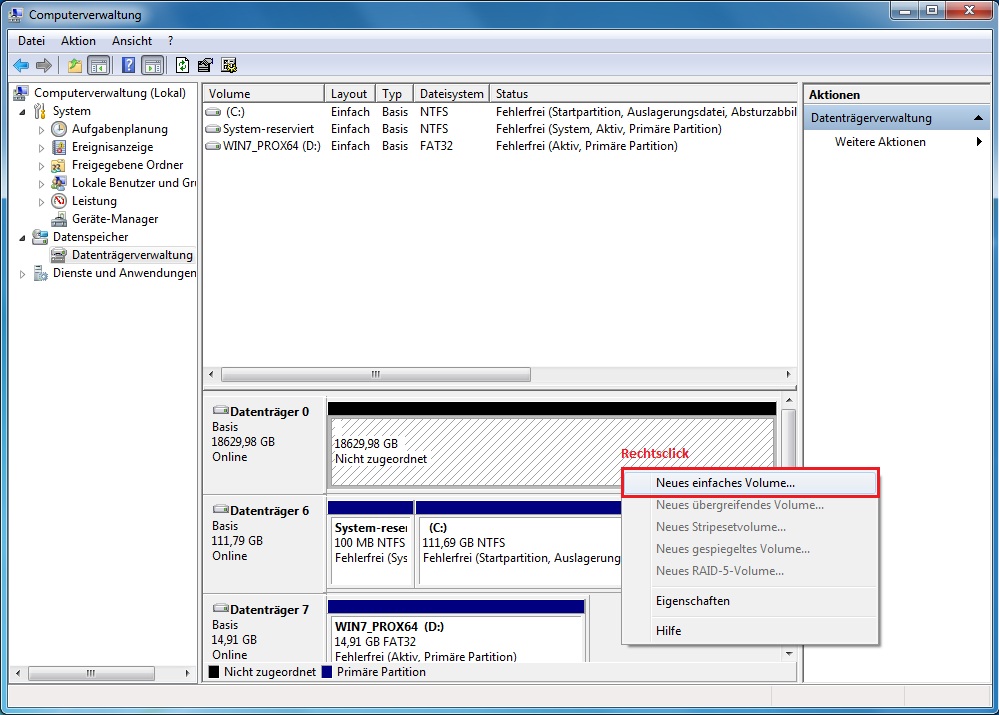Image resolution: width=999 pixels, height=715 pixels.
Task: Click the disk view scroll-down arrow
Action: [x=789, y=654]
